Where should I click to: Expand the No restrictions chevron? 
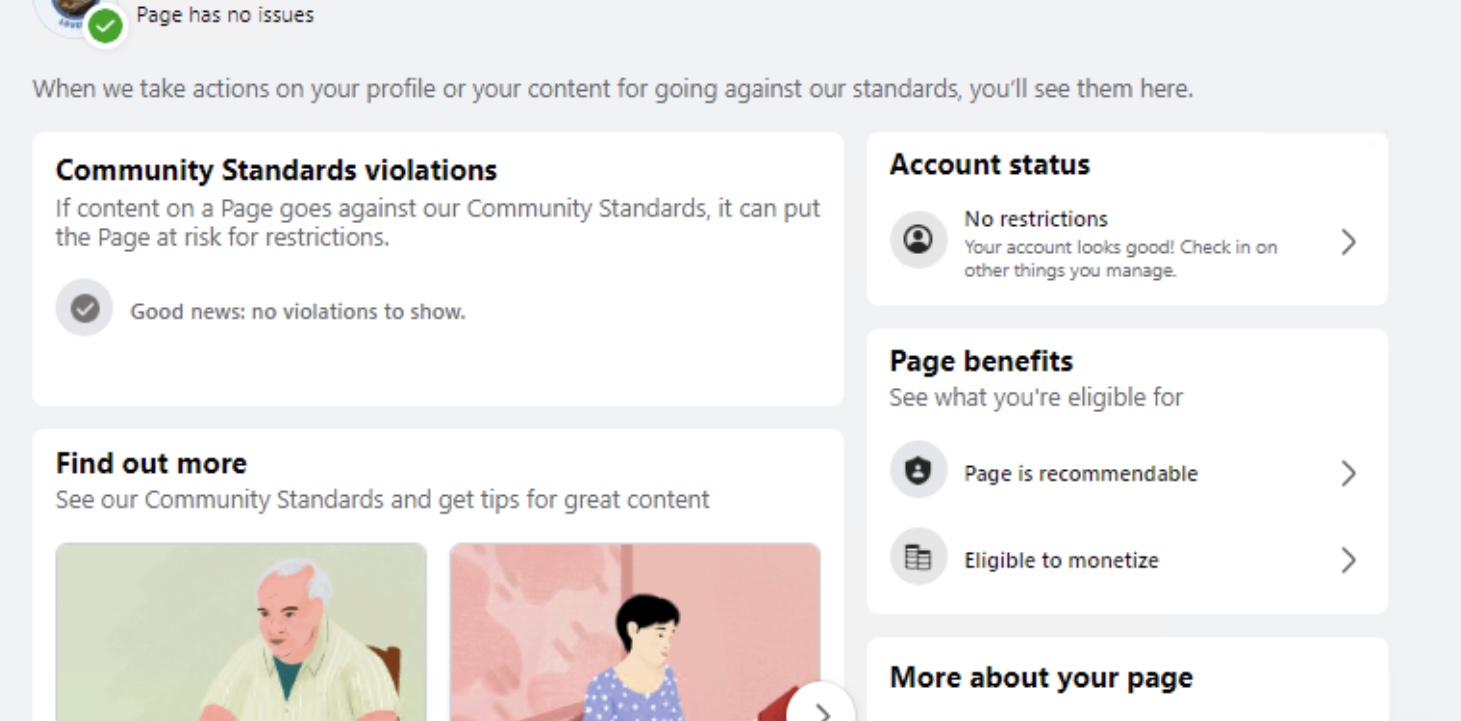tap(1348, 242)
